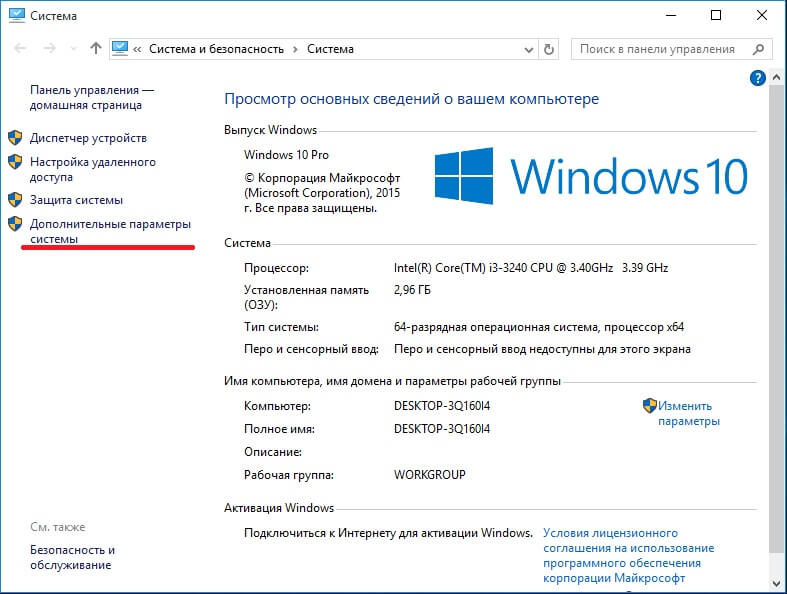Click the Windows 10 logo image
Image resolution: width=787 pixels, height=594 pixels.
[x=591, y=176]
